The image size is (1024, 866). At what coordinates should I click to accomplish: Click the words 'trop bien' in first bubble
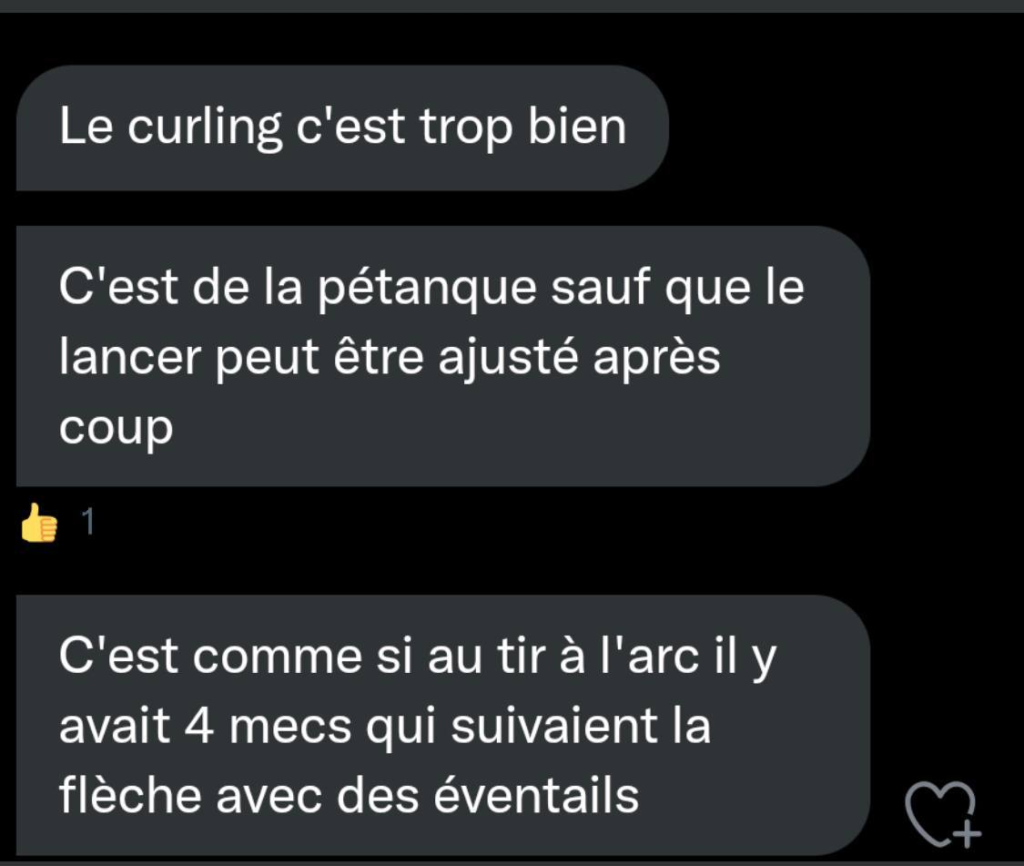pos(523,127)
